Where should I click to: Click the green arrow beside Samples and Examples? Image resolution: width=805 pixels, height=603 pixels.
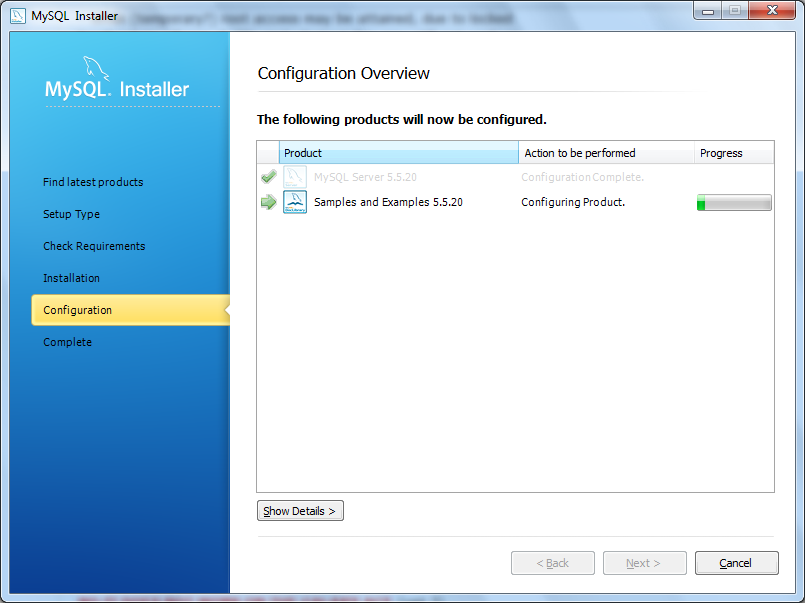[269, 202]
